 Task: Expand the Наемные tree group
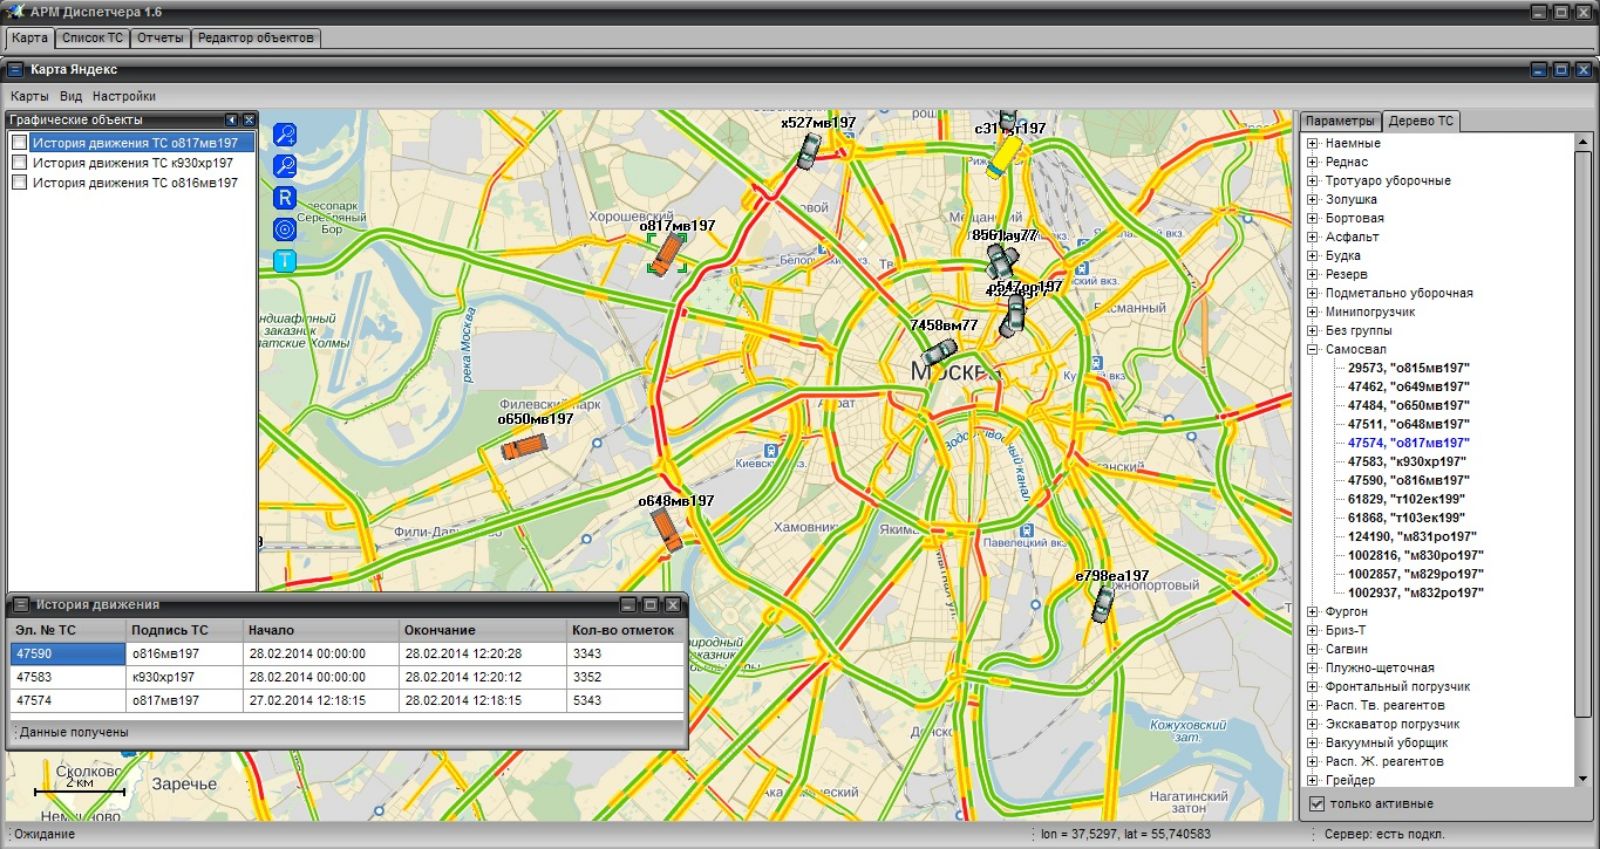[1312, 144]
